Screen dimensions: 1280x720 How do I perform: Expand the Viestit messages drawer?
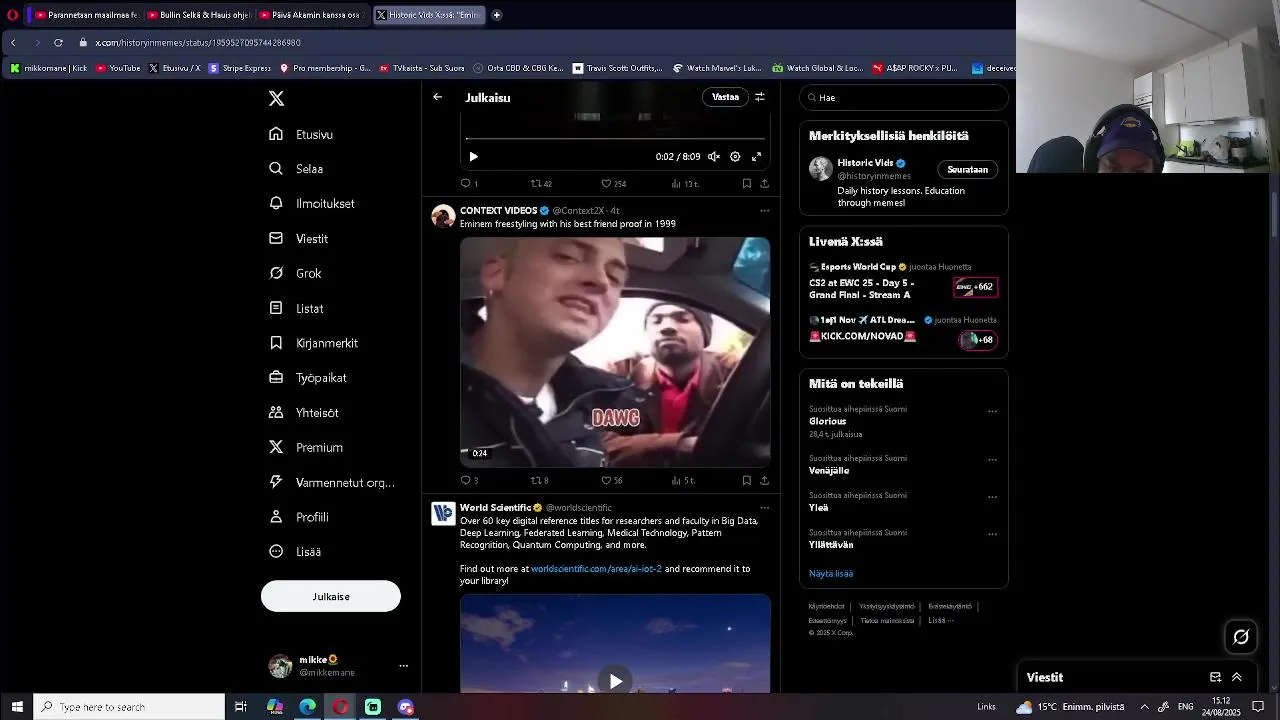[x=1236, y=677]
